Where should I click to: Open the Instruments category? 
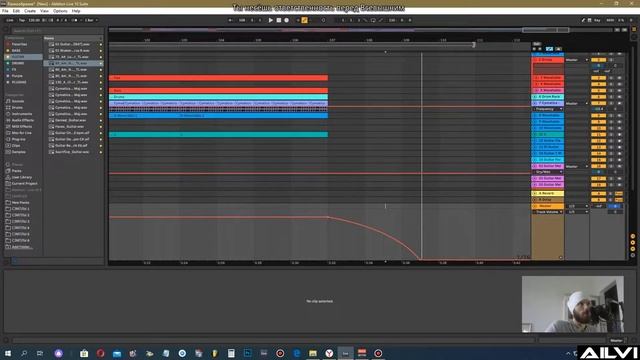[22, 114]
